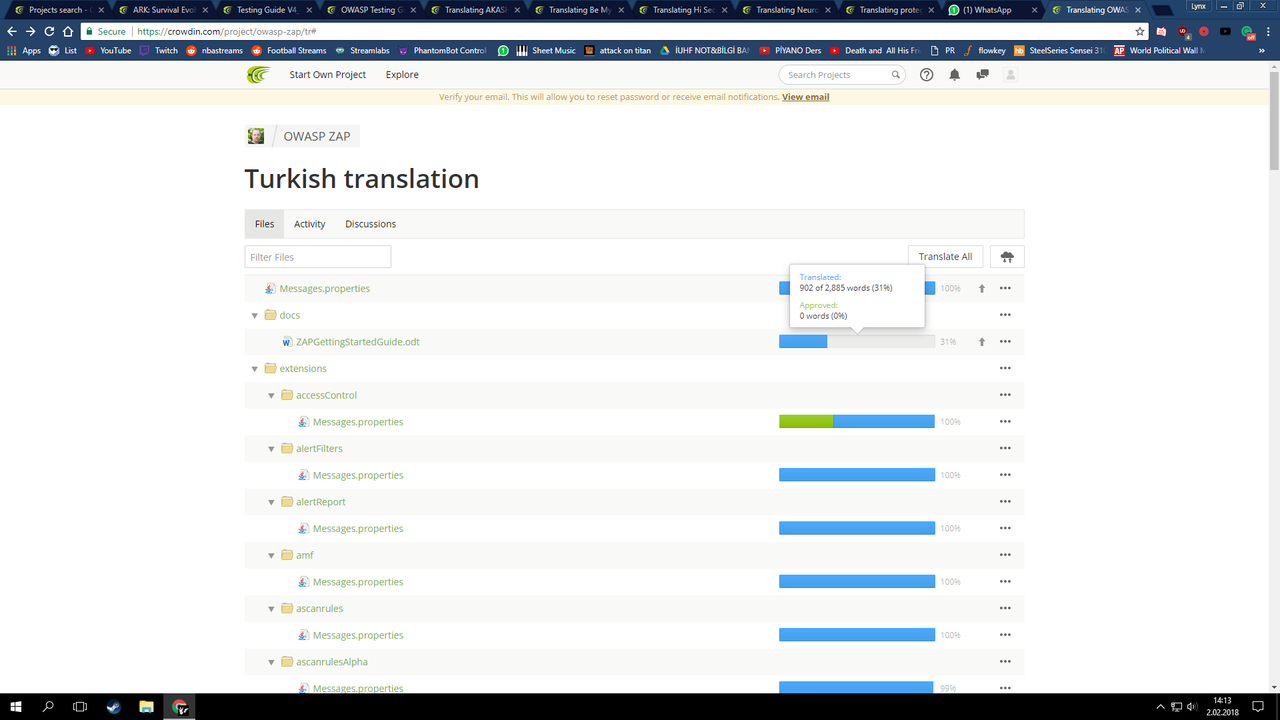Click the download translations button beside Translate All
Image resolution: width=1280 pixels, height=720 pixels.
[1007, 257]
